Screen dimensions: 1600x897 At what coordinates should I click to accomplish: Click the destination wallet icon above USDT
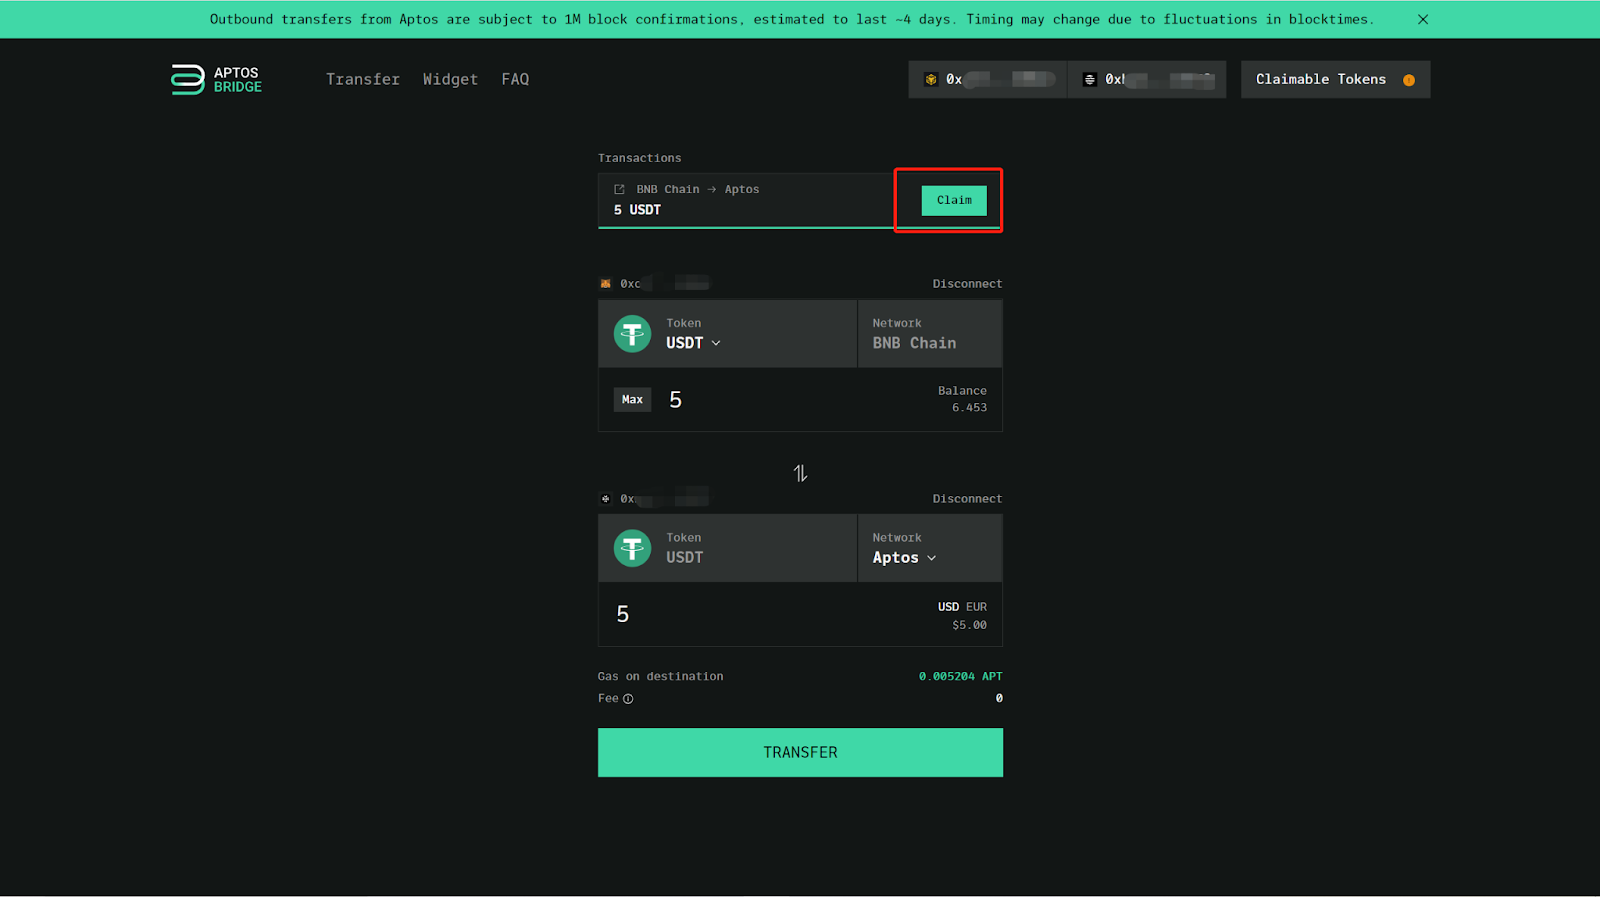605,499
